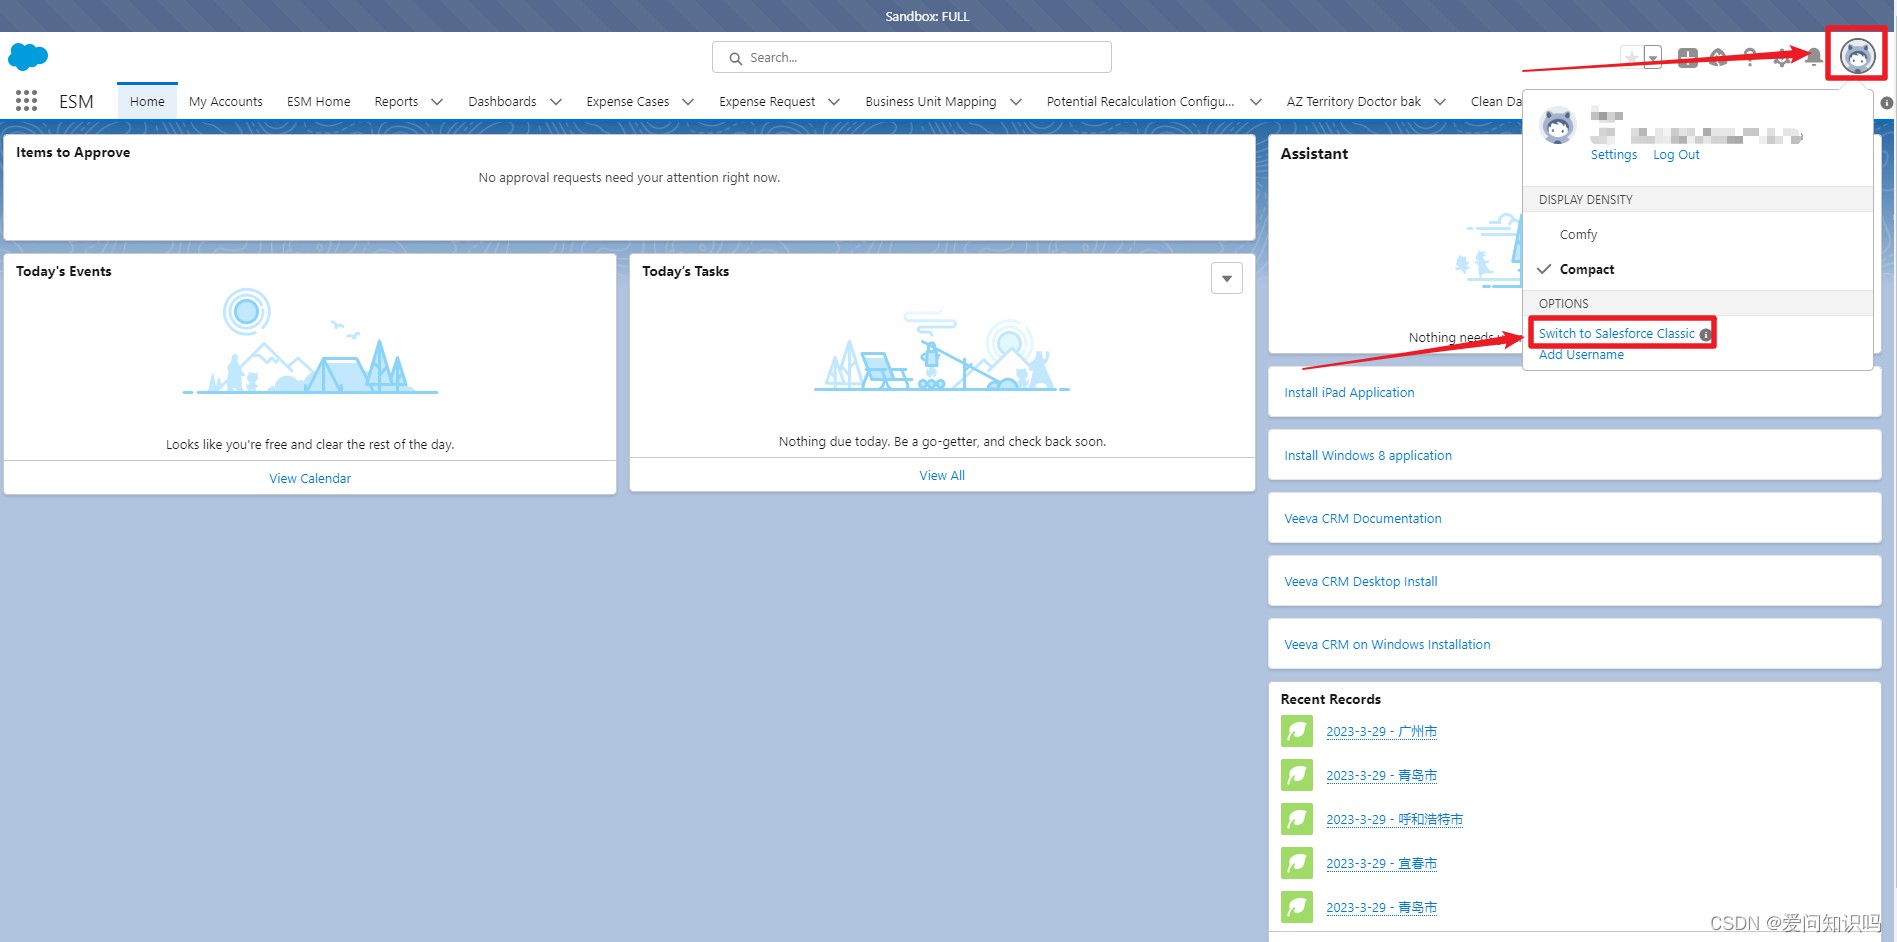Click the Recent Records heading
Screen dimensions: 1897x942
tap(1330, 699)
